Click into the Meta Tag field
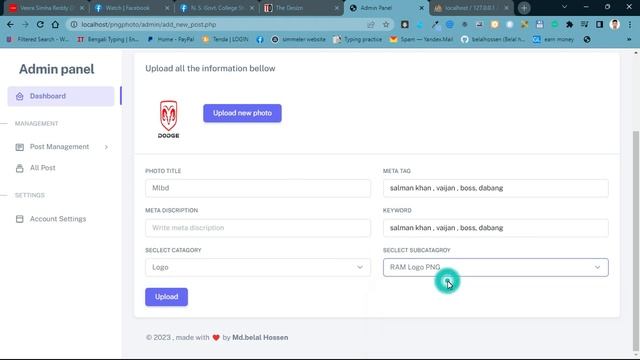 pos(496,188)
